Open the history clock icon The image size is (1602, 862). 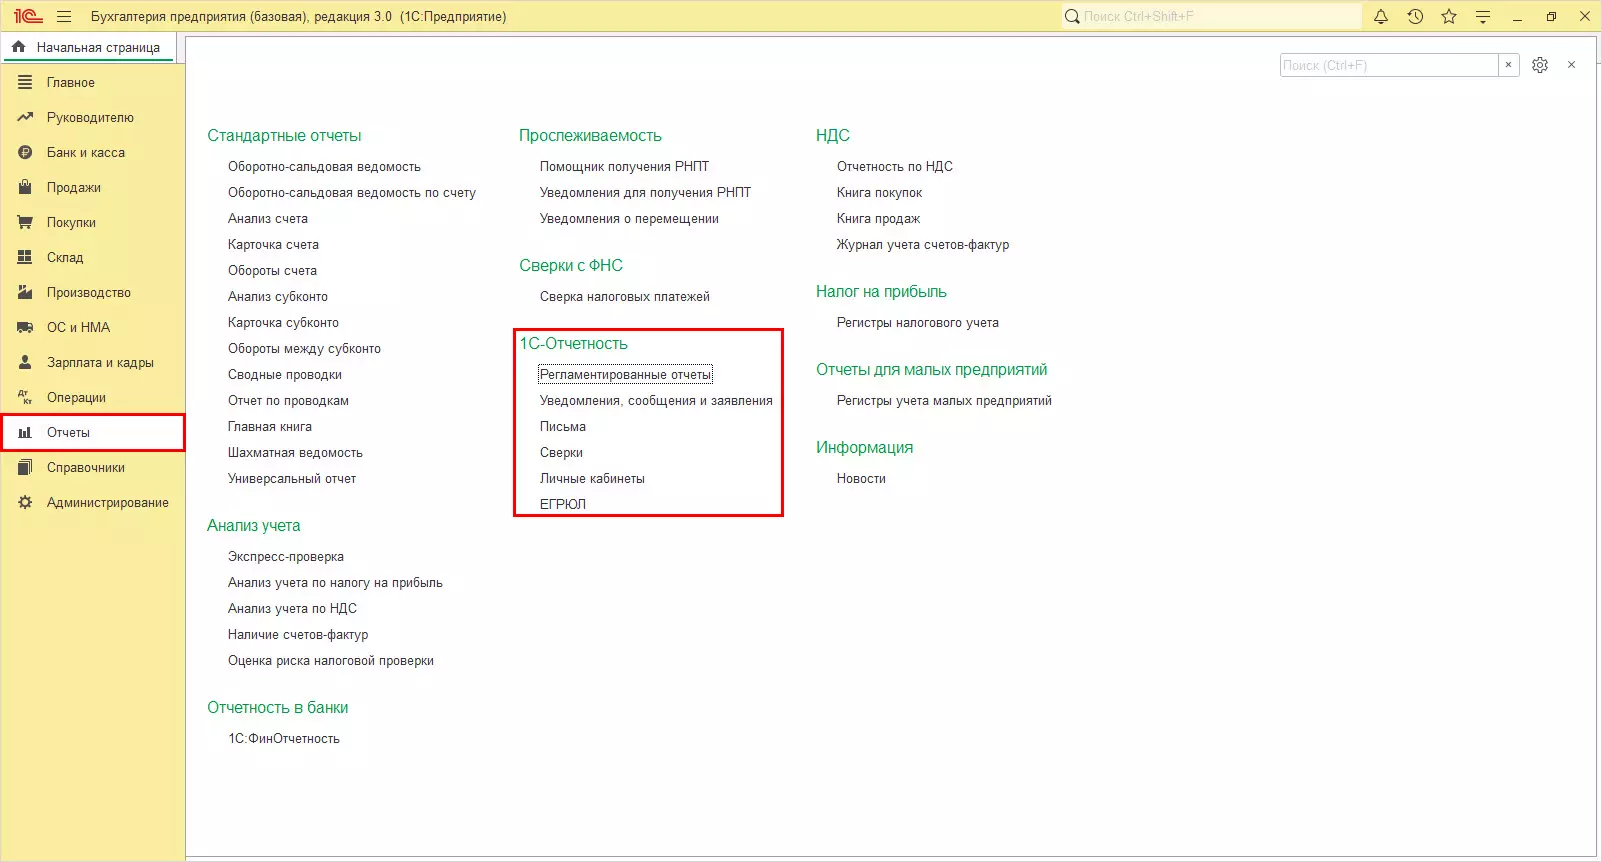pyautogui.click(x=1415, y=16)
